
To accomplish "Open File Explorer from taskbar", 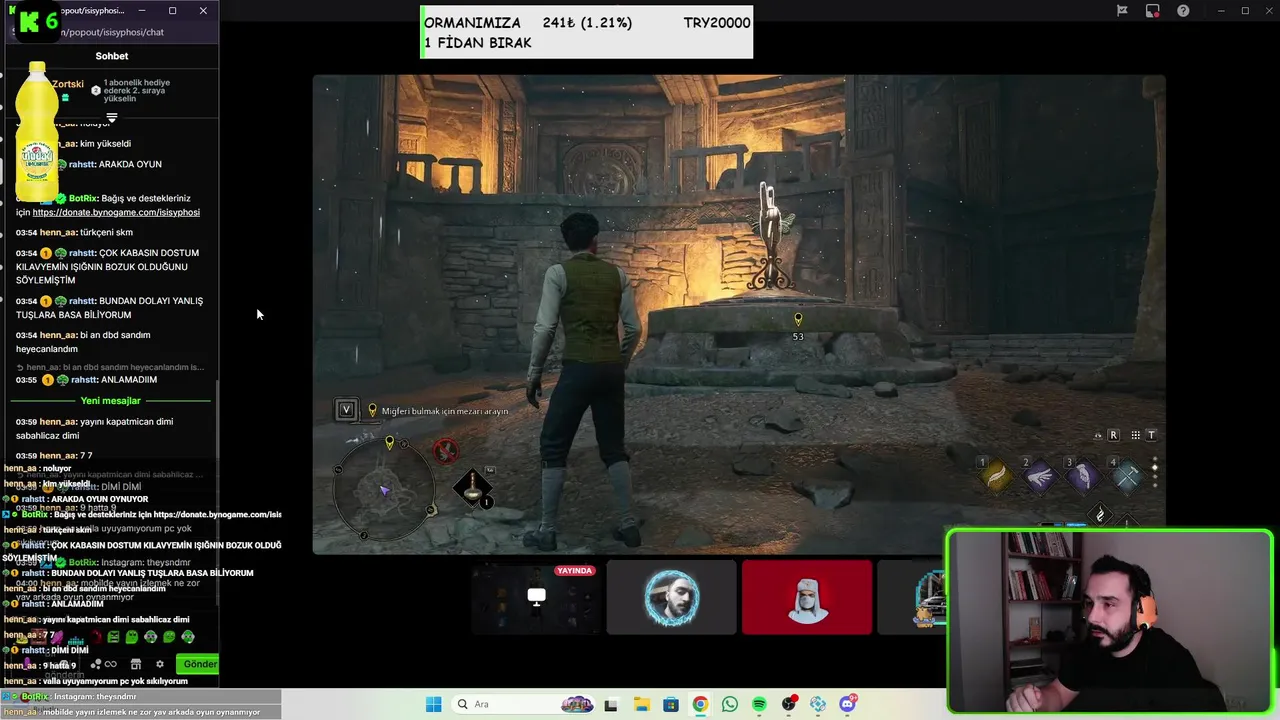I will [641, 704].
